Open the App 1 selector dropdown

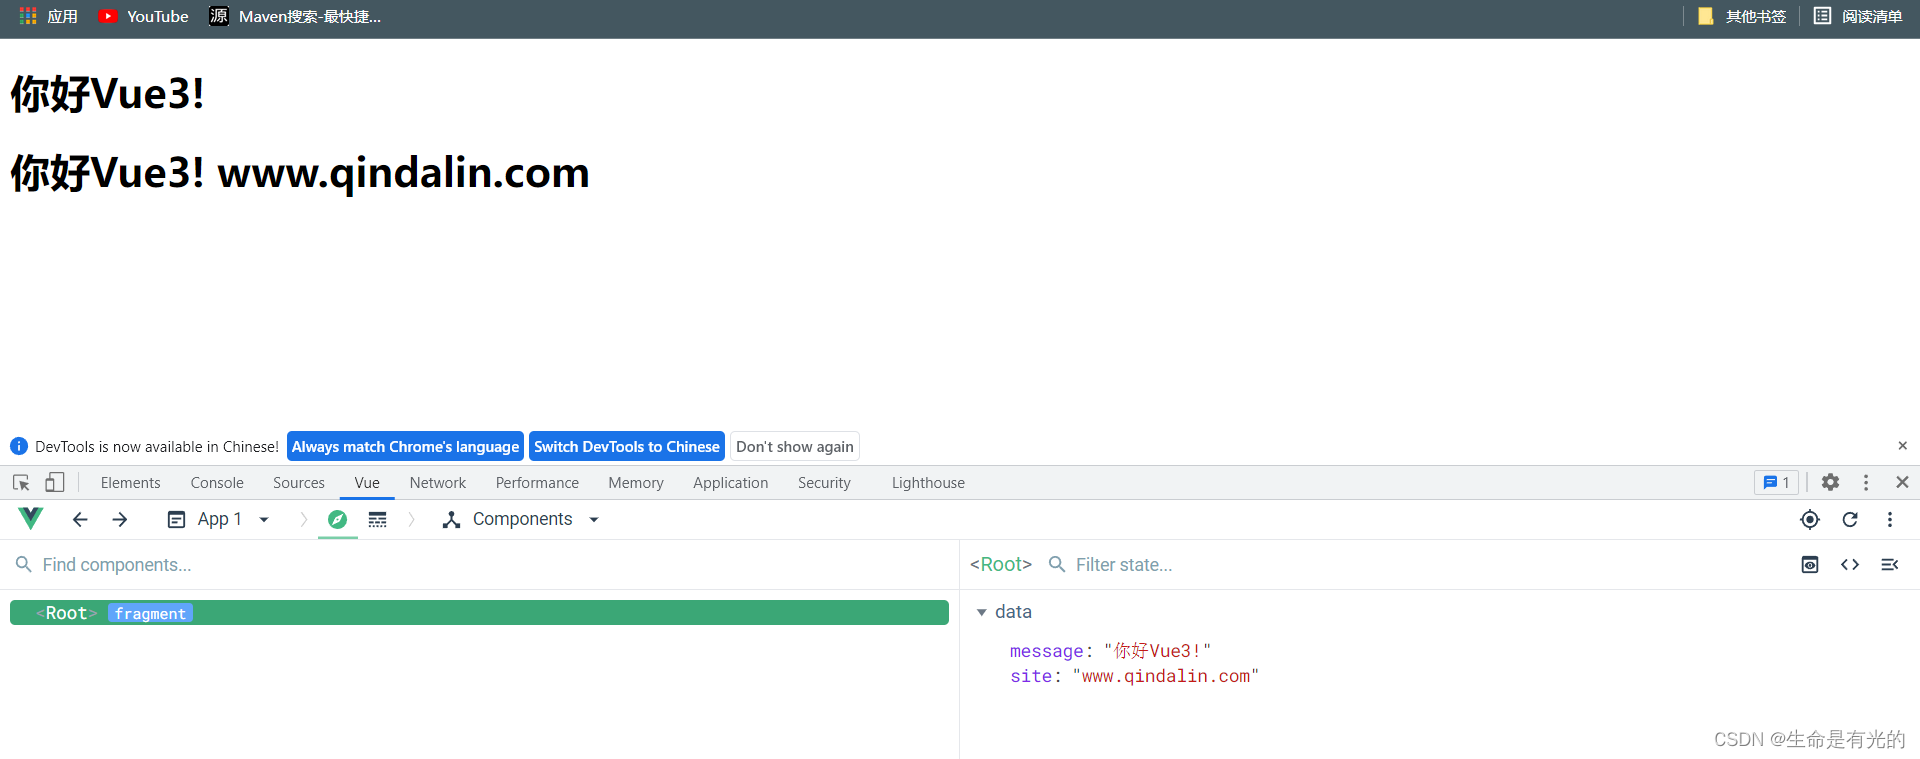[219, 519]
